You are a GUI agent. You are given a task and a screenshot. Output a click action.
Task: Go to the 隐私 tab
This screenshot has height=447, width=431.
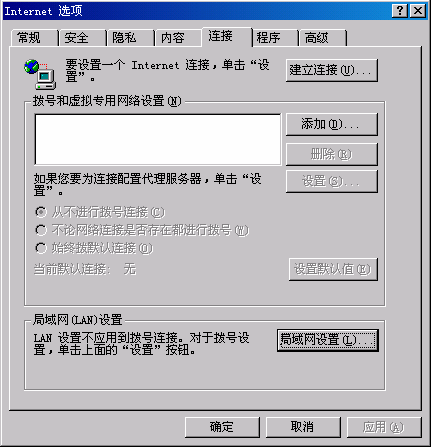[130, 37]
